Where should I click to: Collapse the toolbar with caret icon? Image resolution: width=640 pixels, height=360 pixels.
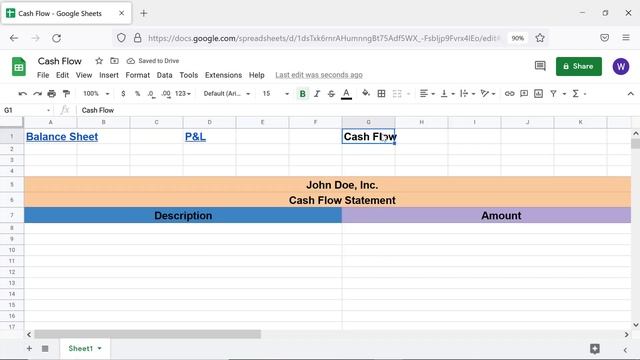coord(630,94)
